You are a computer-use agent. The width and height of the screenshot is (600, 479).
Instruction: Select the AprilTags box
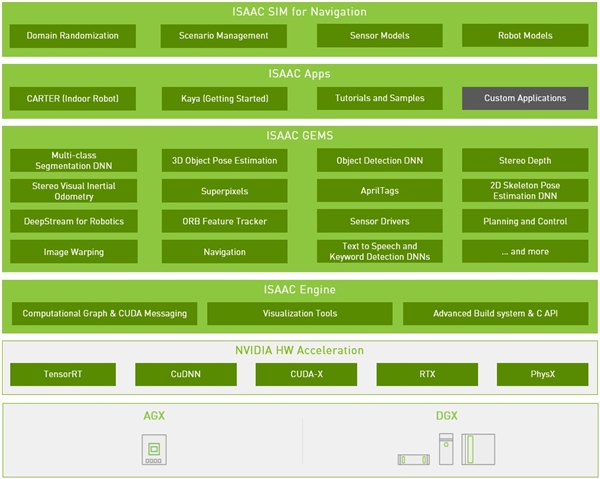point(380,191)
